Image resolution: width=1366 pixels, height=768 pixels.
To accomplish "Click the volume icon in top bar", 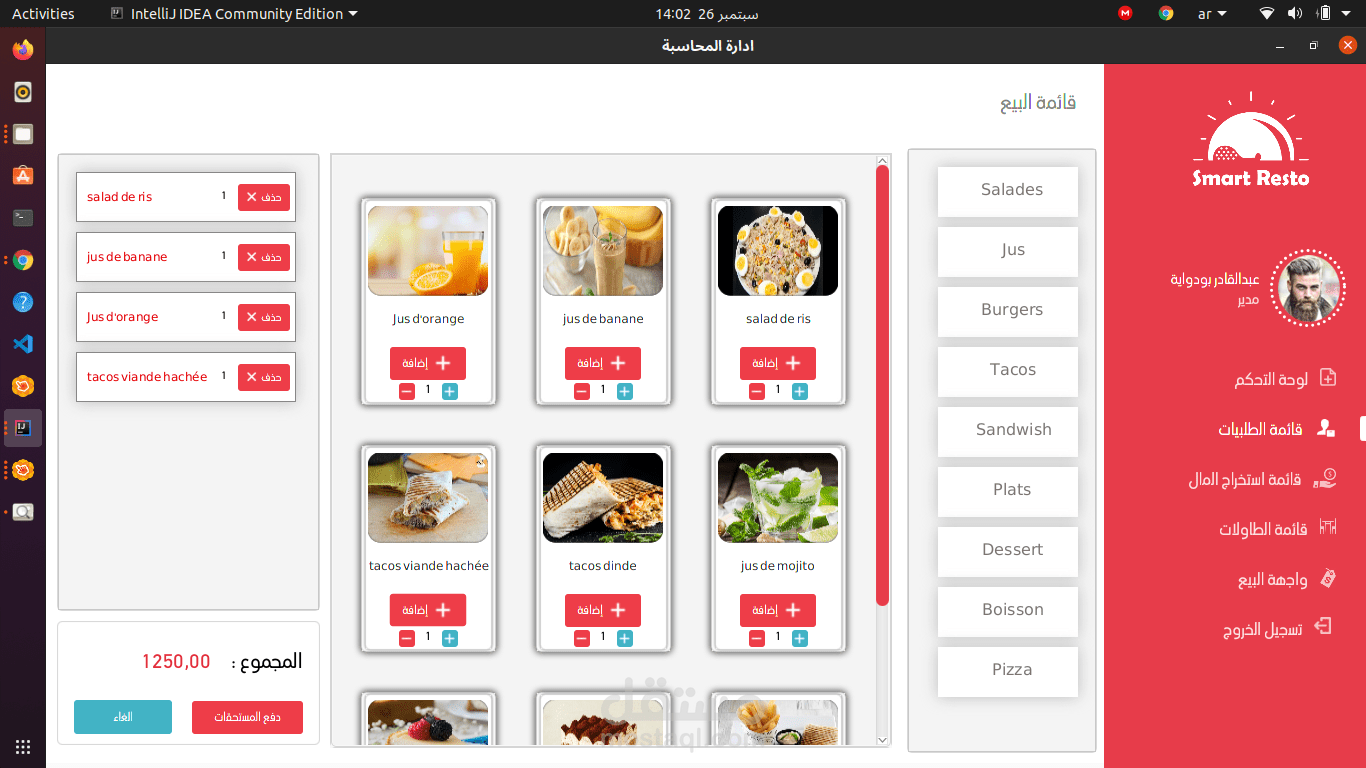I will point(1295,14).
